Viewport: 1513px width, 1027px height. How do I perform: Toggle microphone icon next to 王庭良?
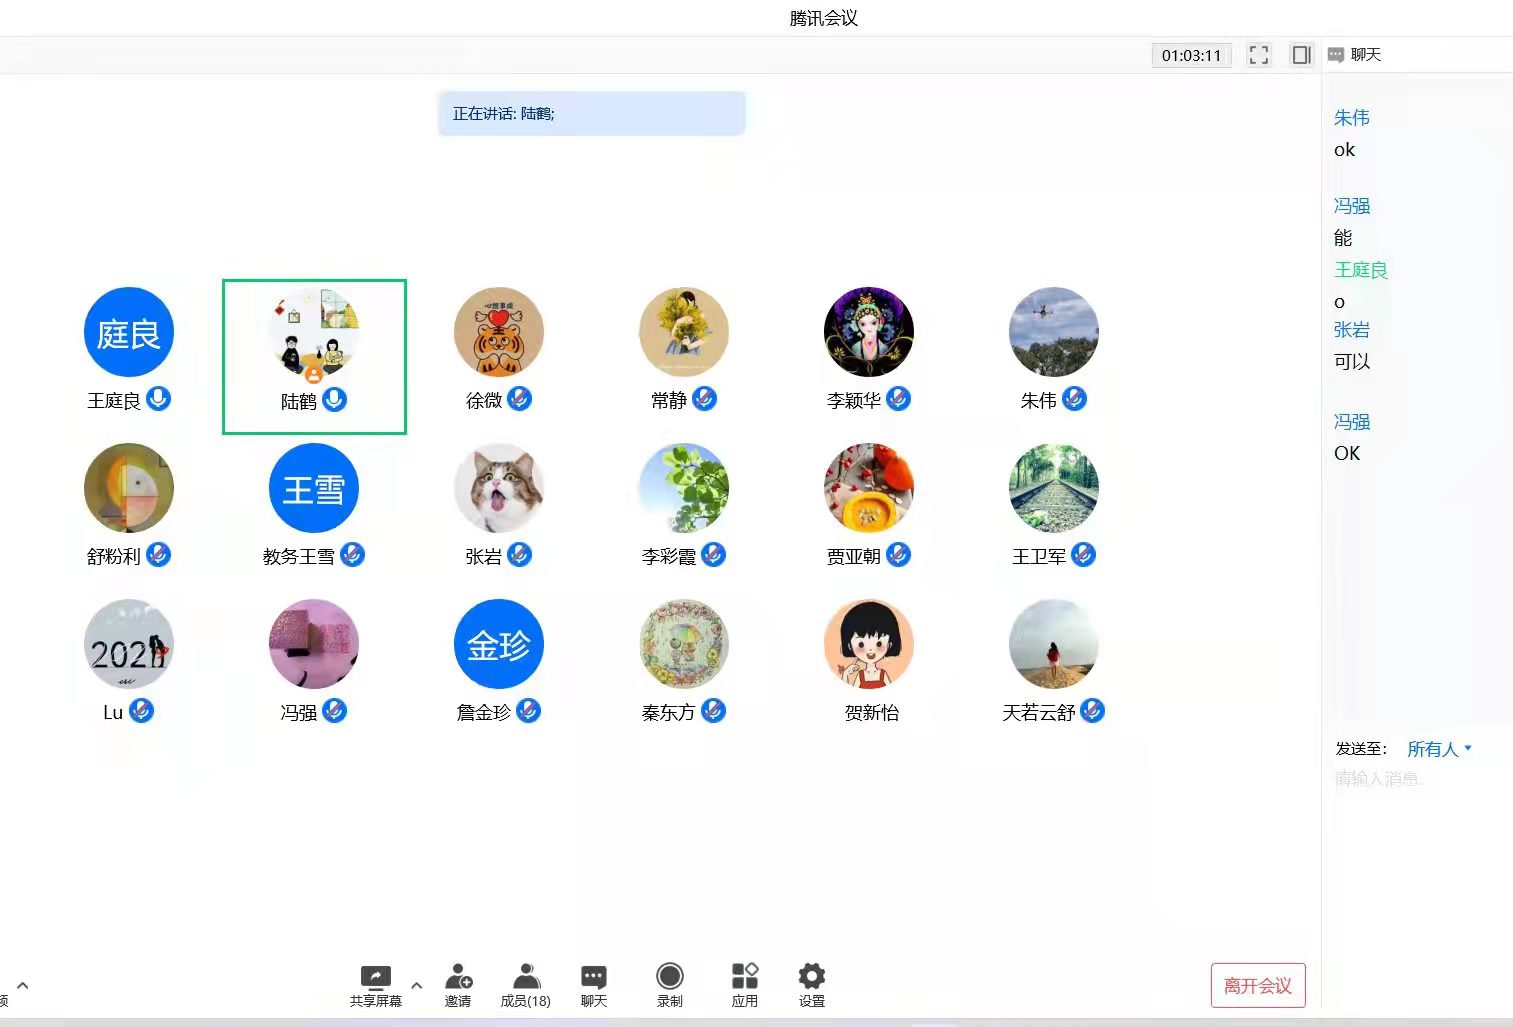pos(158,399)
